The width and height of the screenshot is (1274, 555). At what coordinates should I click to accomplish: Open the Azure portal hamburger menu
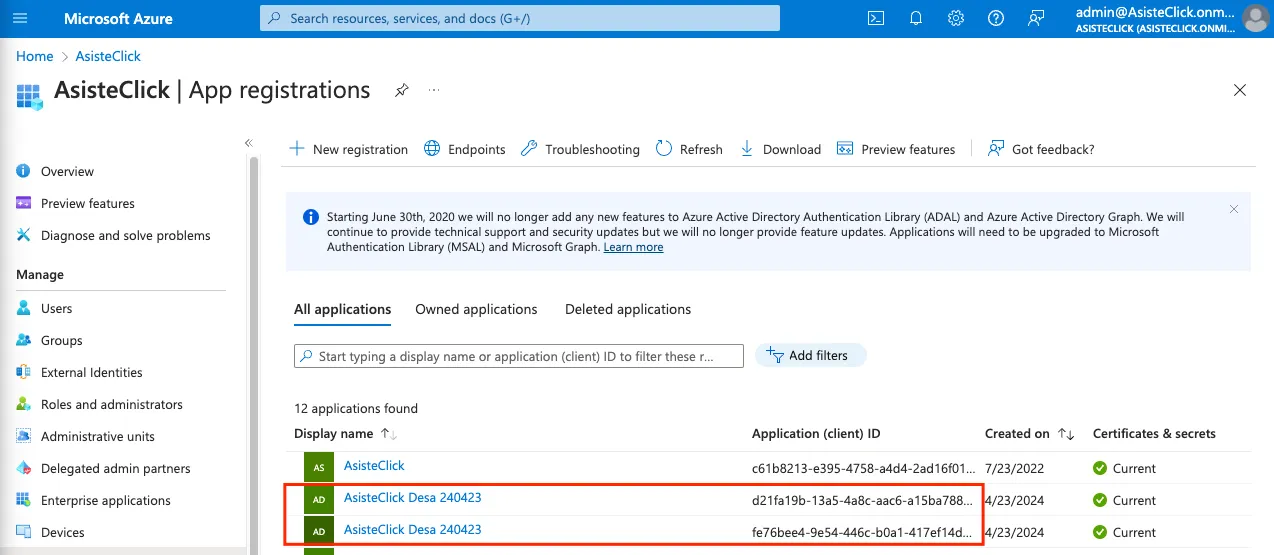[x=21, y=18]
